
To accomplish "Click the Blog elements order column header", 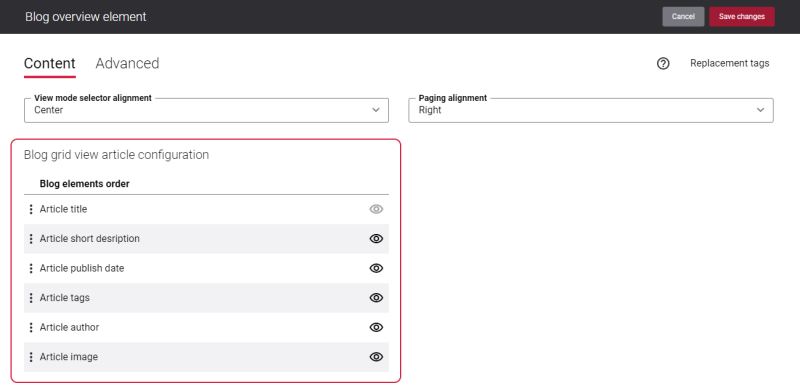I will click(85, 184).
